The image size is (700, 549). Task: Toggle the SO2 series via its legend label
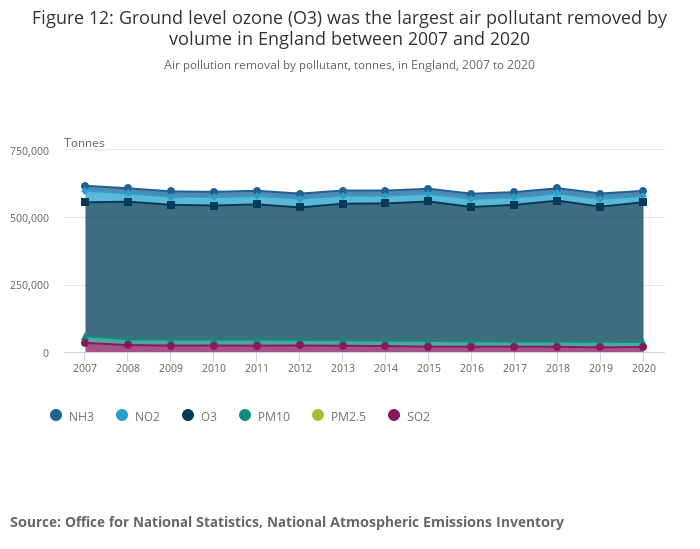tap(418, 417)
